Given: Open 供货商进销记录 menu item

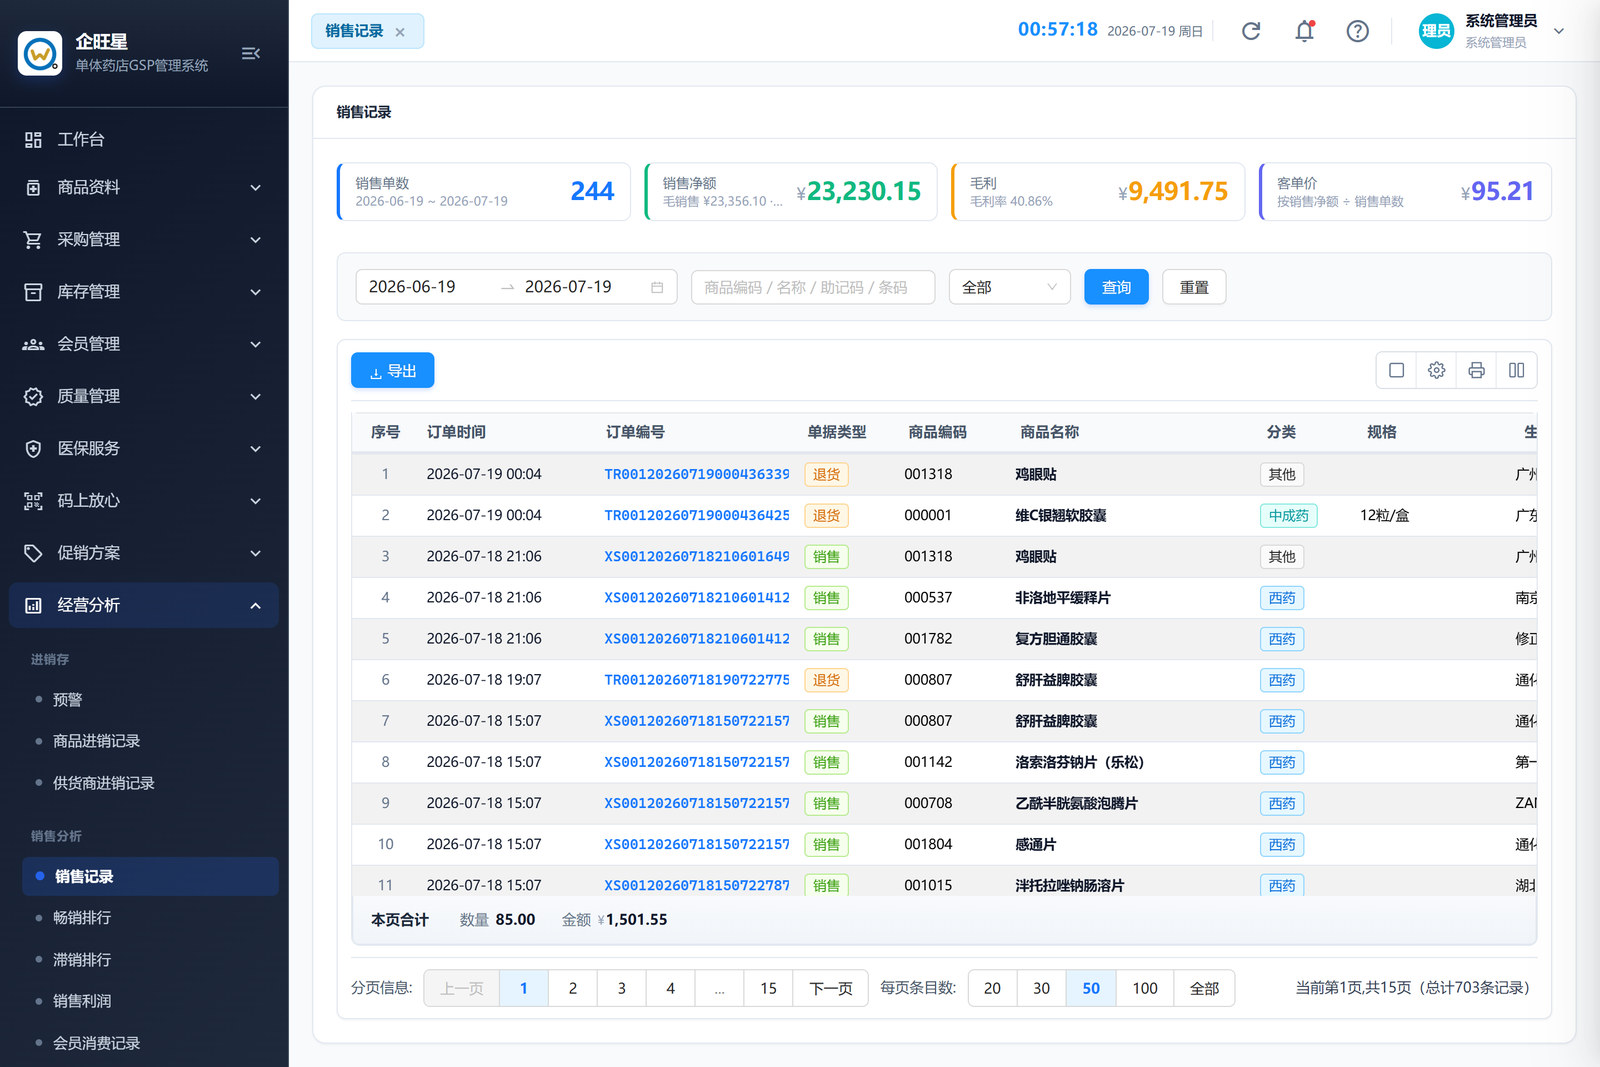Looking at the screenshot, I should (x=150, y=783).
